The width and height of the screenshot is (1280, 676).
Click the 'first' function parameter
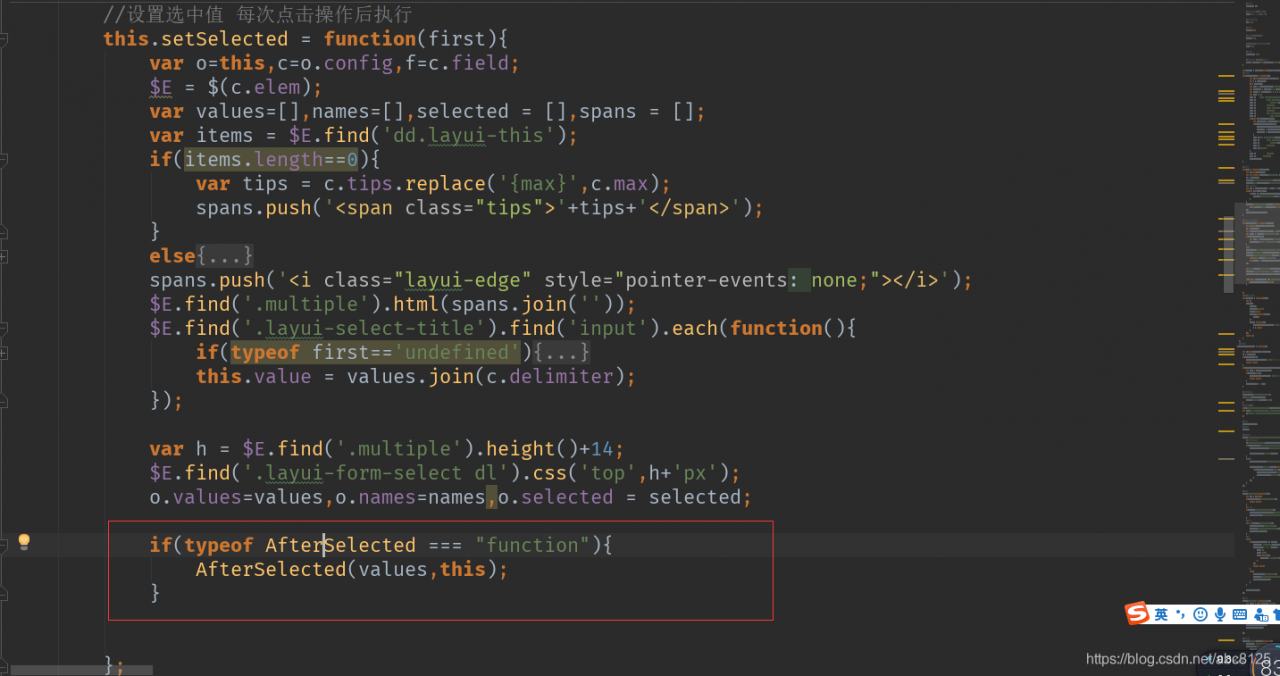[457, 39]
